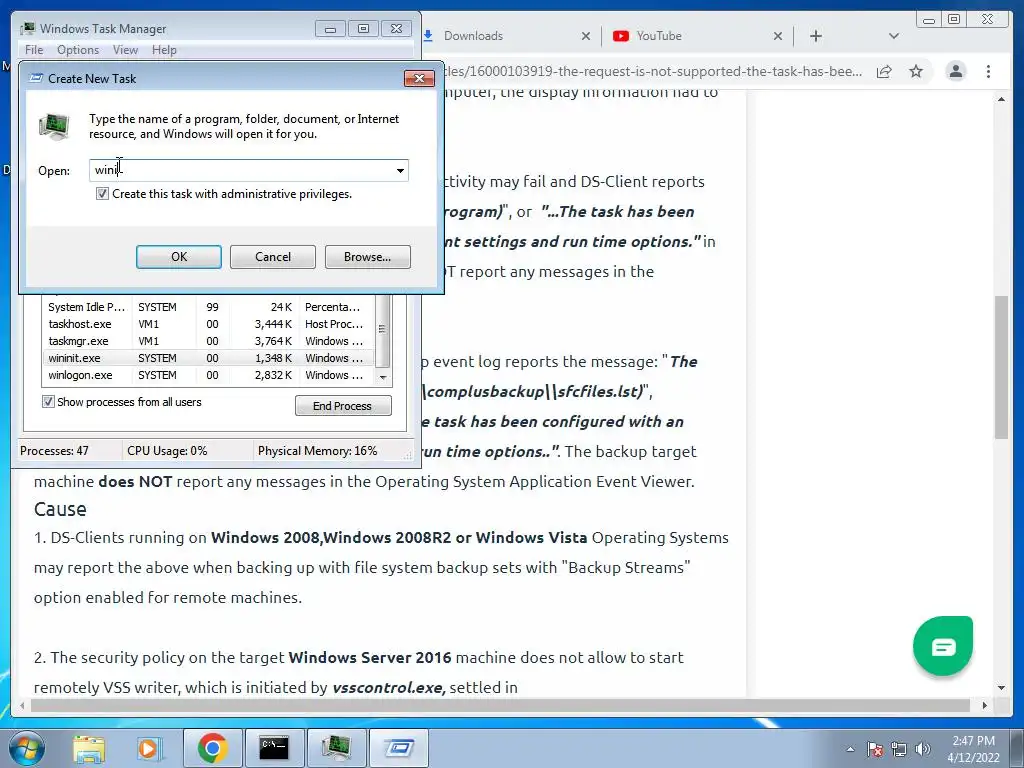The height and width of the screenshot is (768, 1024).
Task: Click the page scroll-up arrow
Action: coord(1001,100)
